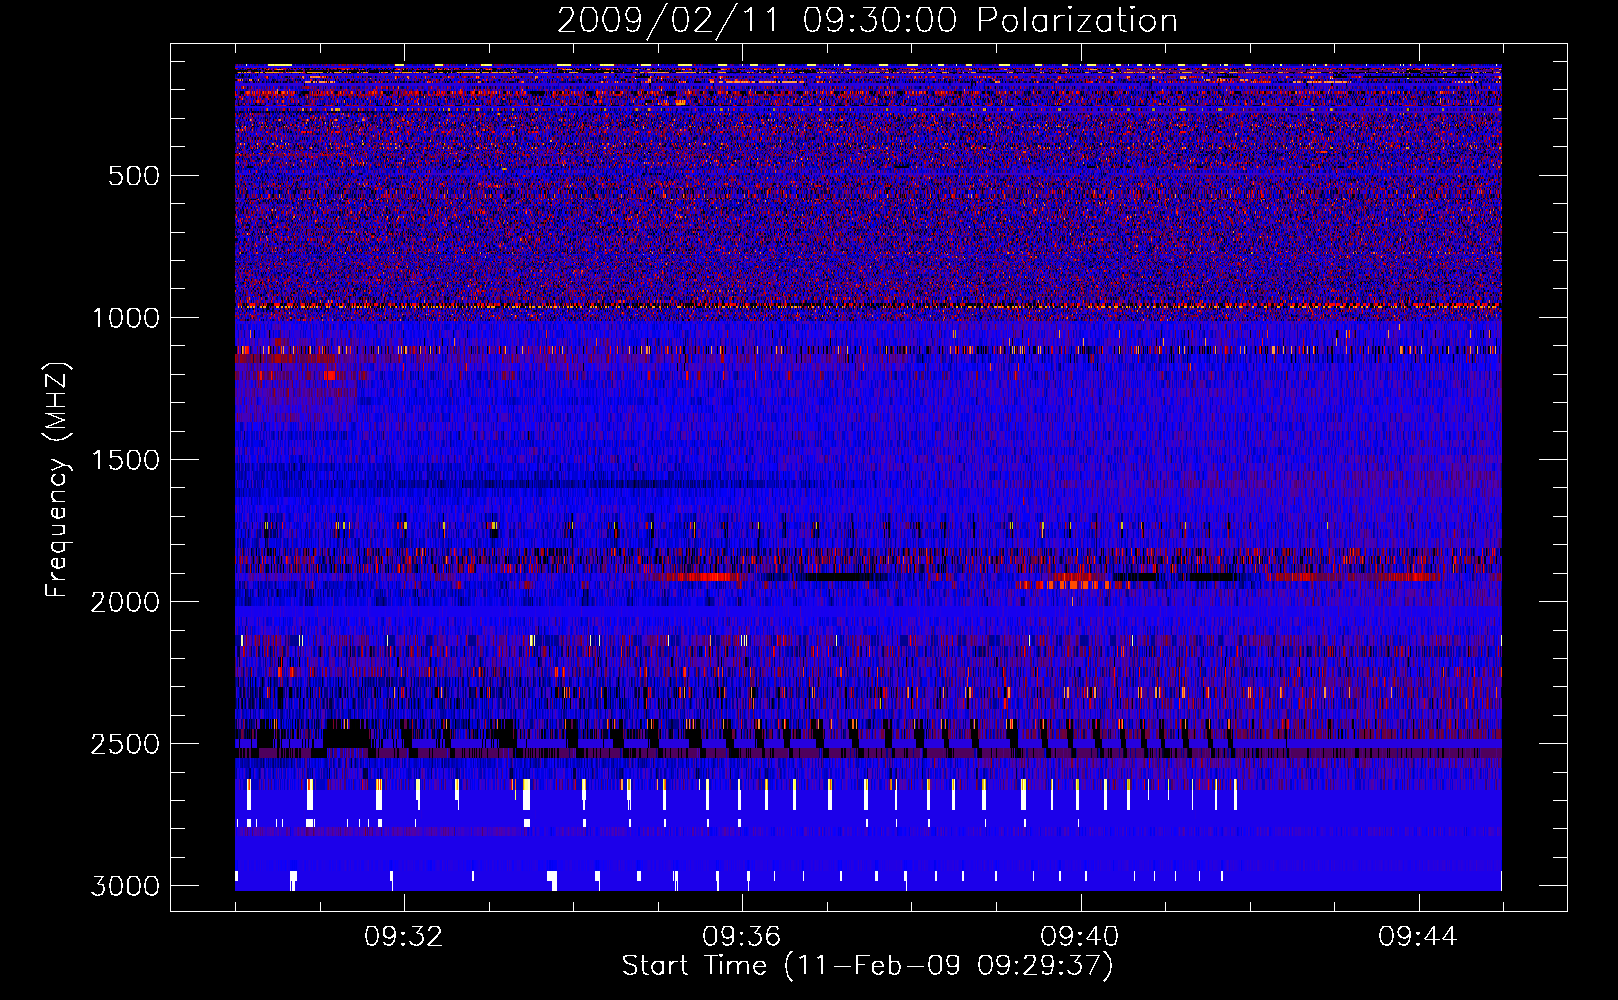Image resolution: width=1618 pixels, height=1000 pixels.
Task: Click the 2500 frequency tick label
Action: click(x=126, y=744)
